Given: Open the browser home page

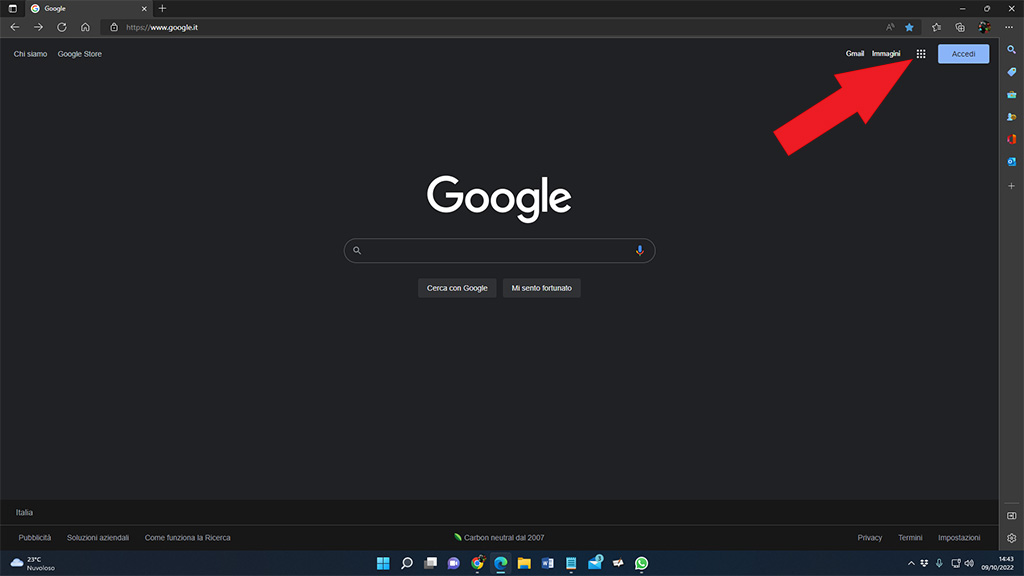Looking at the screenshot, I should click(86, 27).
